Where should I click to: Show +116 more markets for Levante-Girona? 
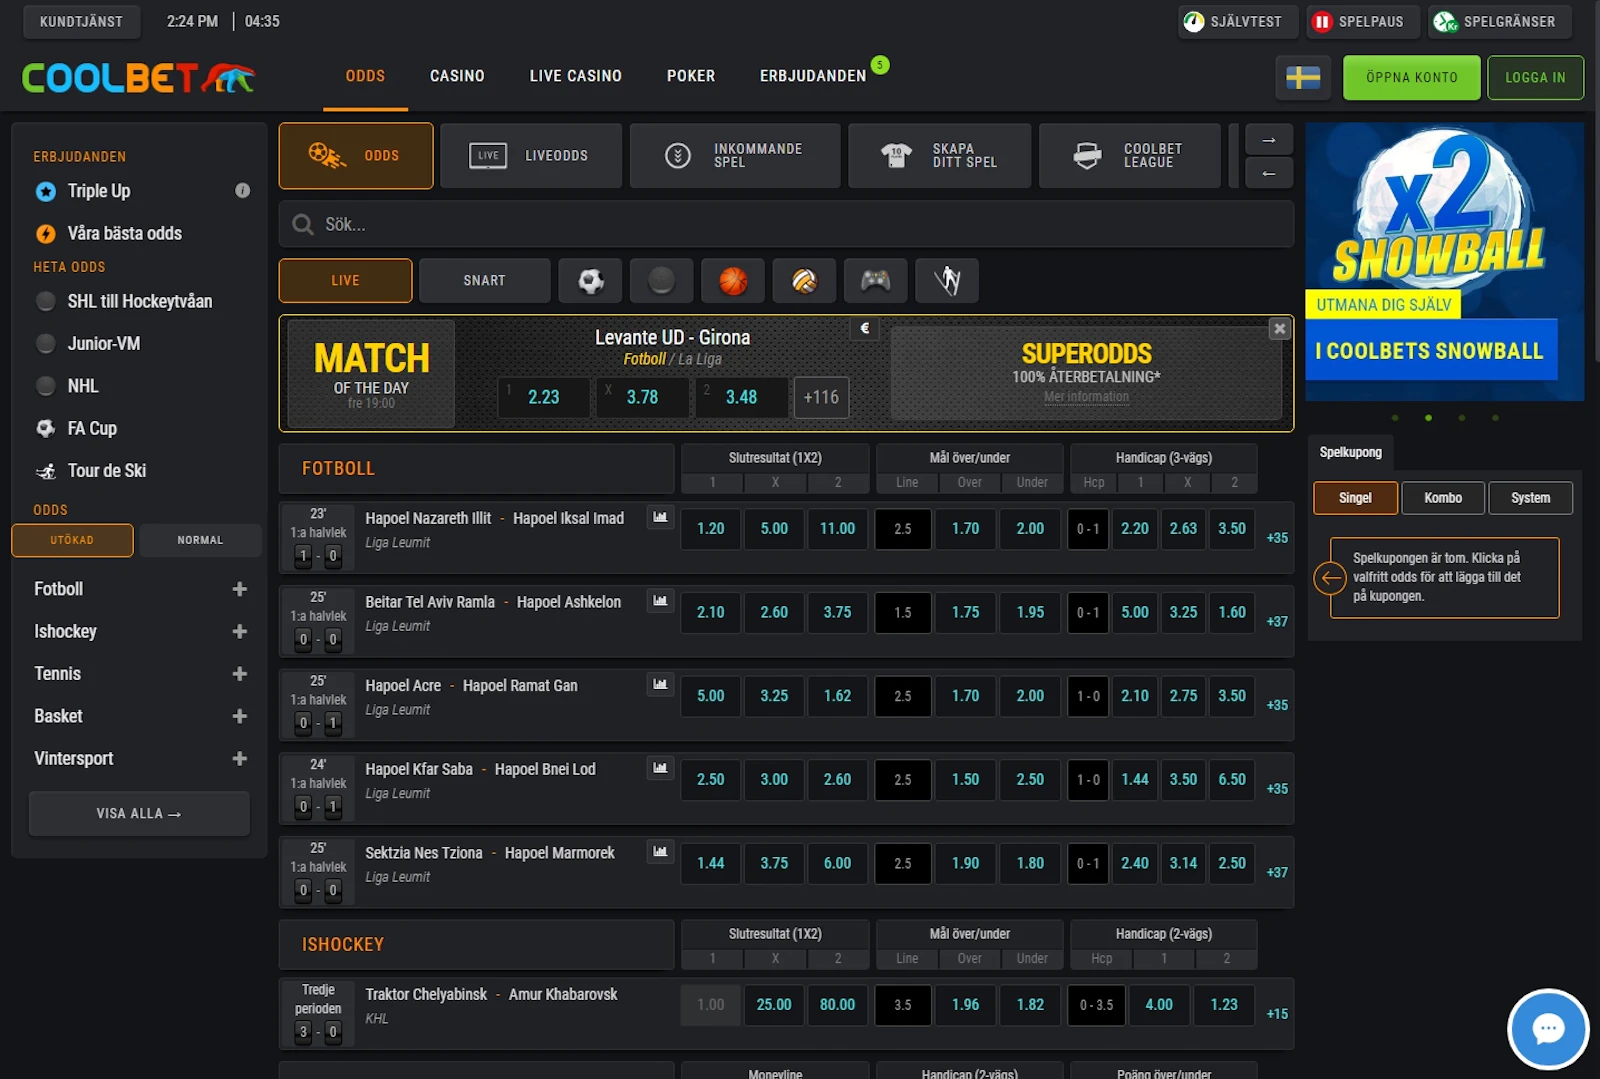pyautogui.click(x=821, y=397)
